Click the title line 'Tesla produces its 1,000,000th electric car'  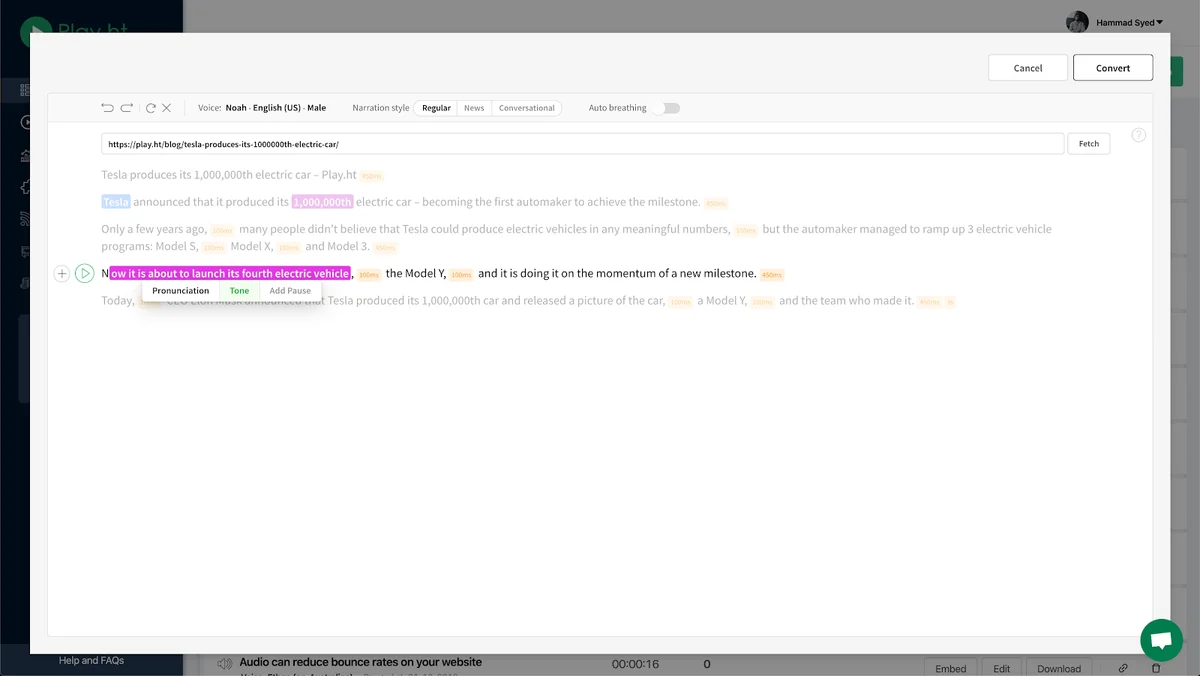(x=204, y=175)
